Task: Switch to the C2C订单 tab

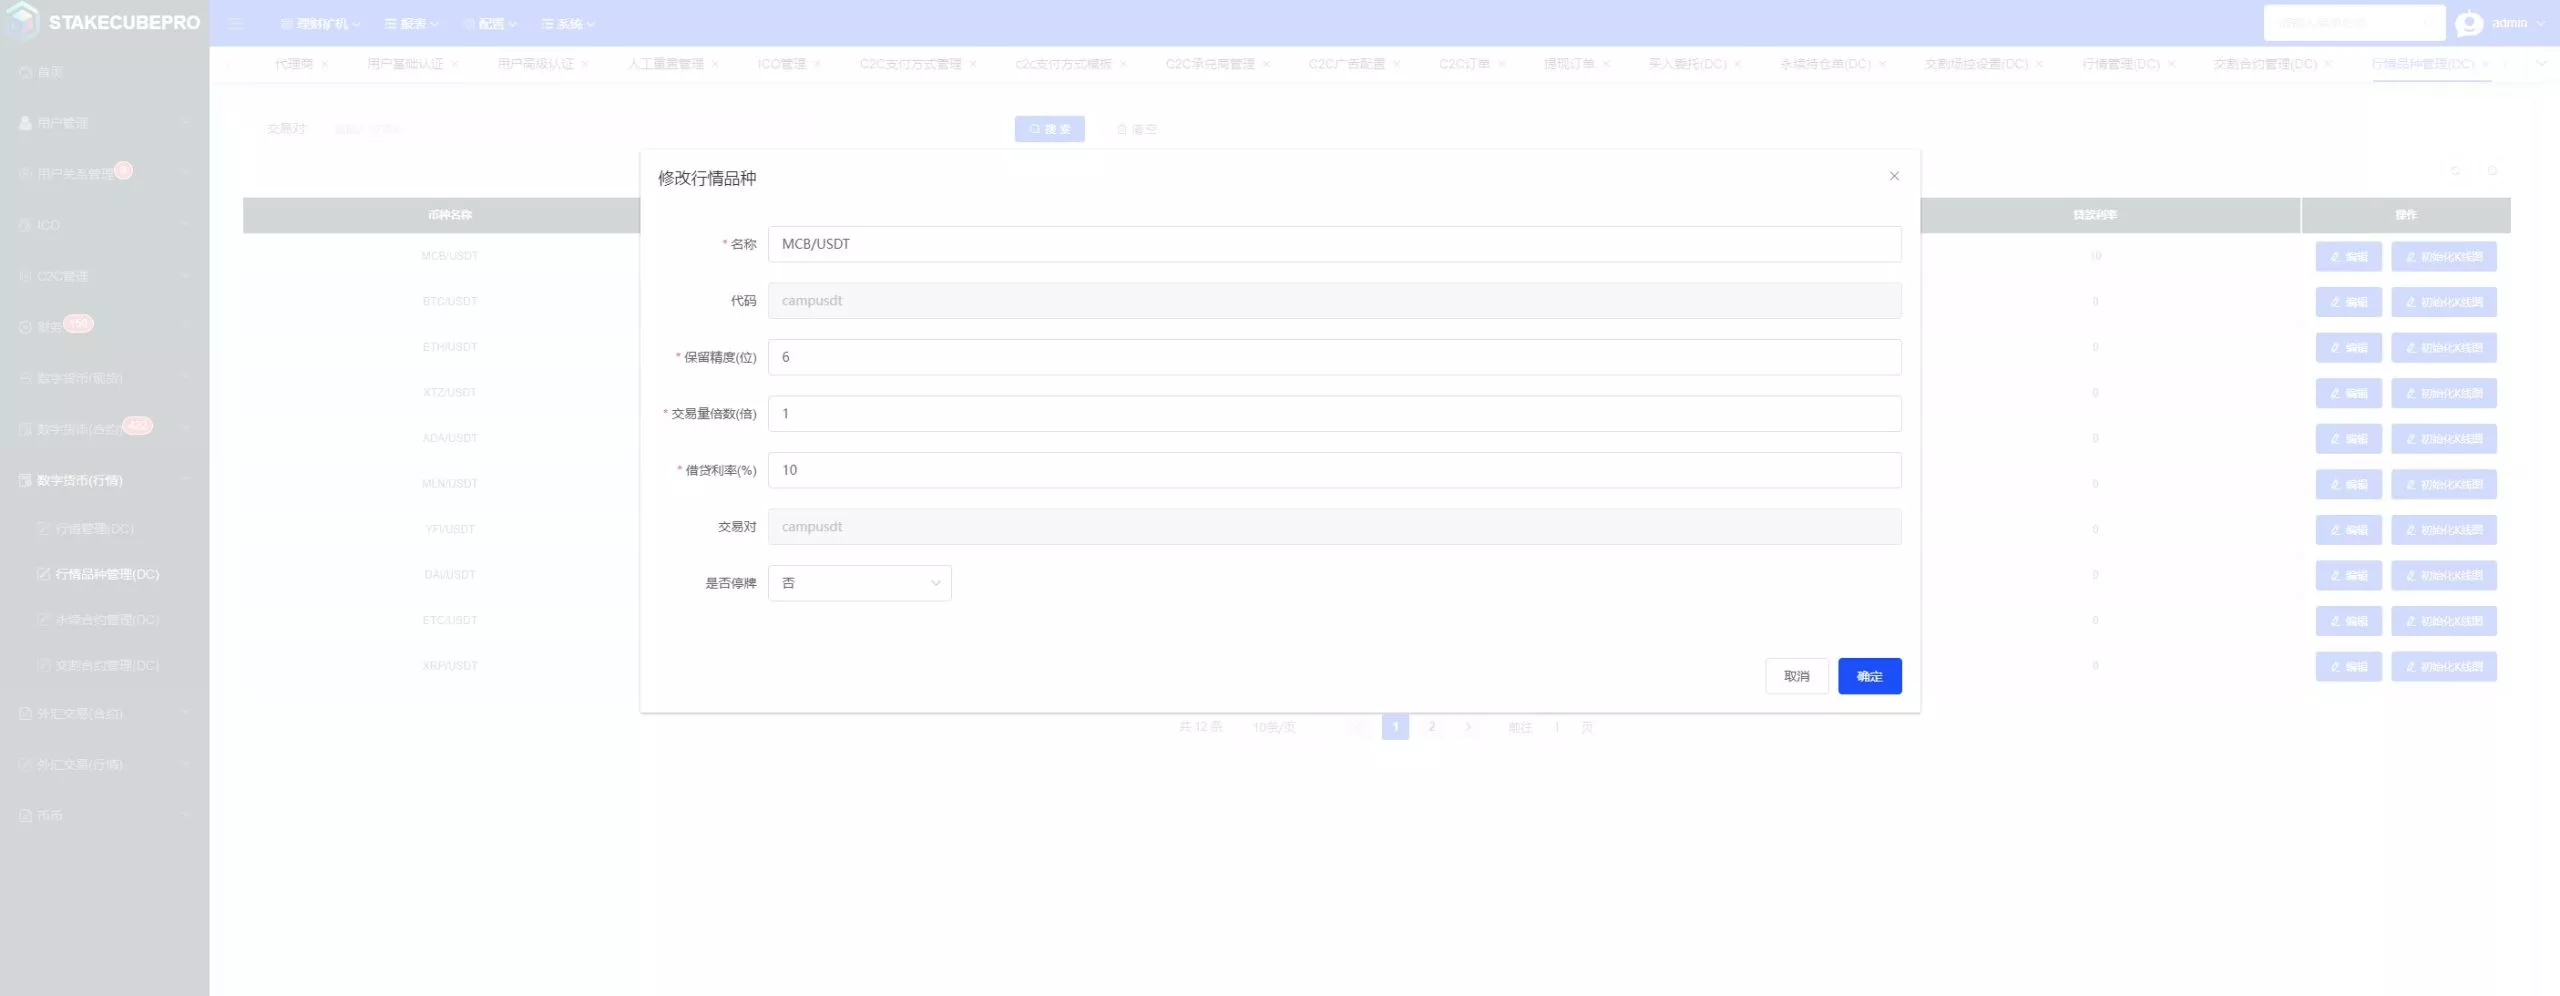Action: pyautogui.click(x=1464, y=64)
